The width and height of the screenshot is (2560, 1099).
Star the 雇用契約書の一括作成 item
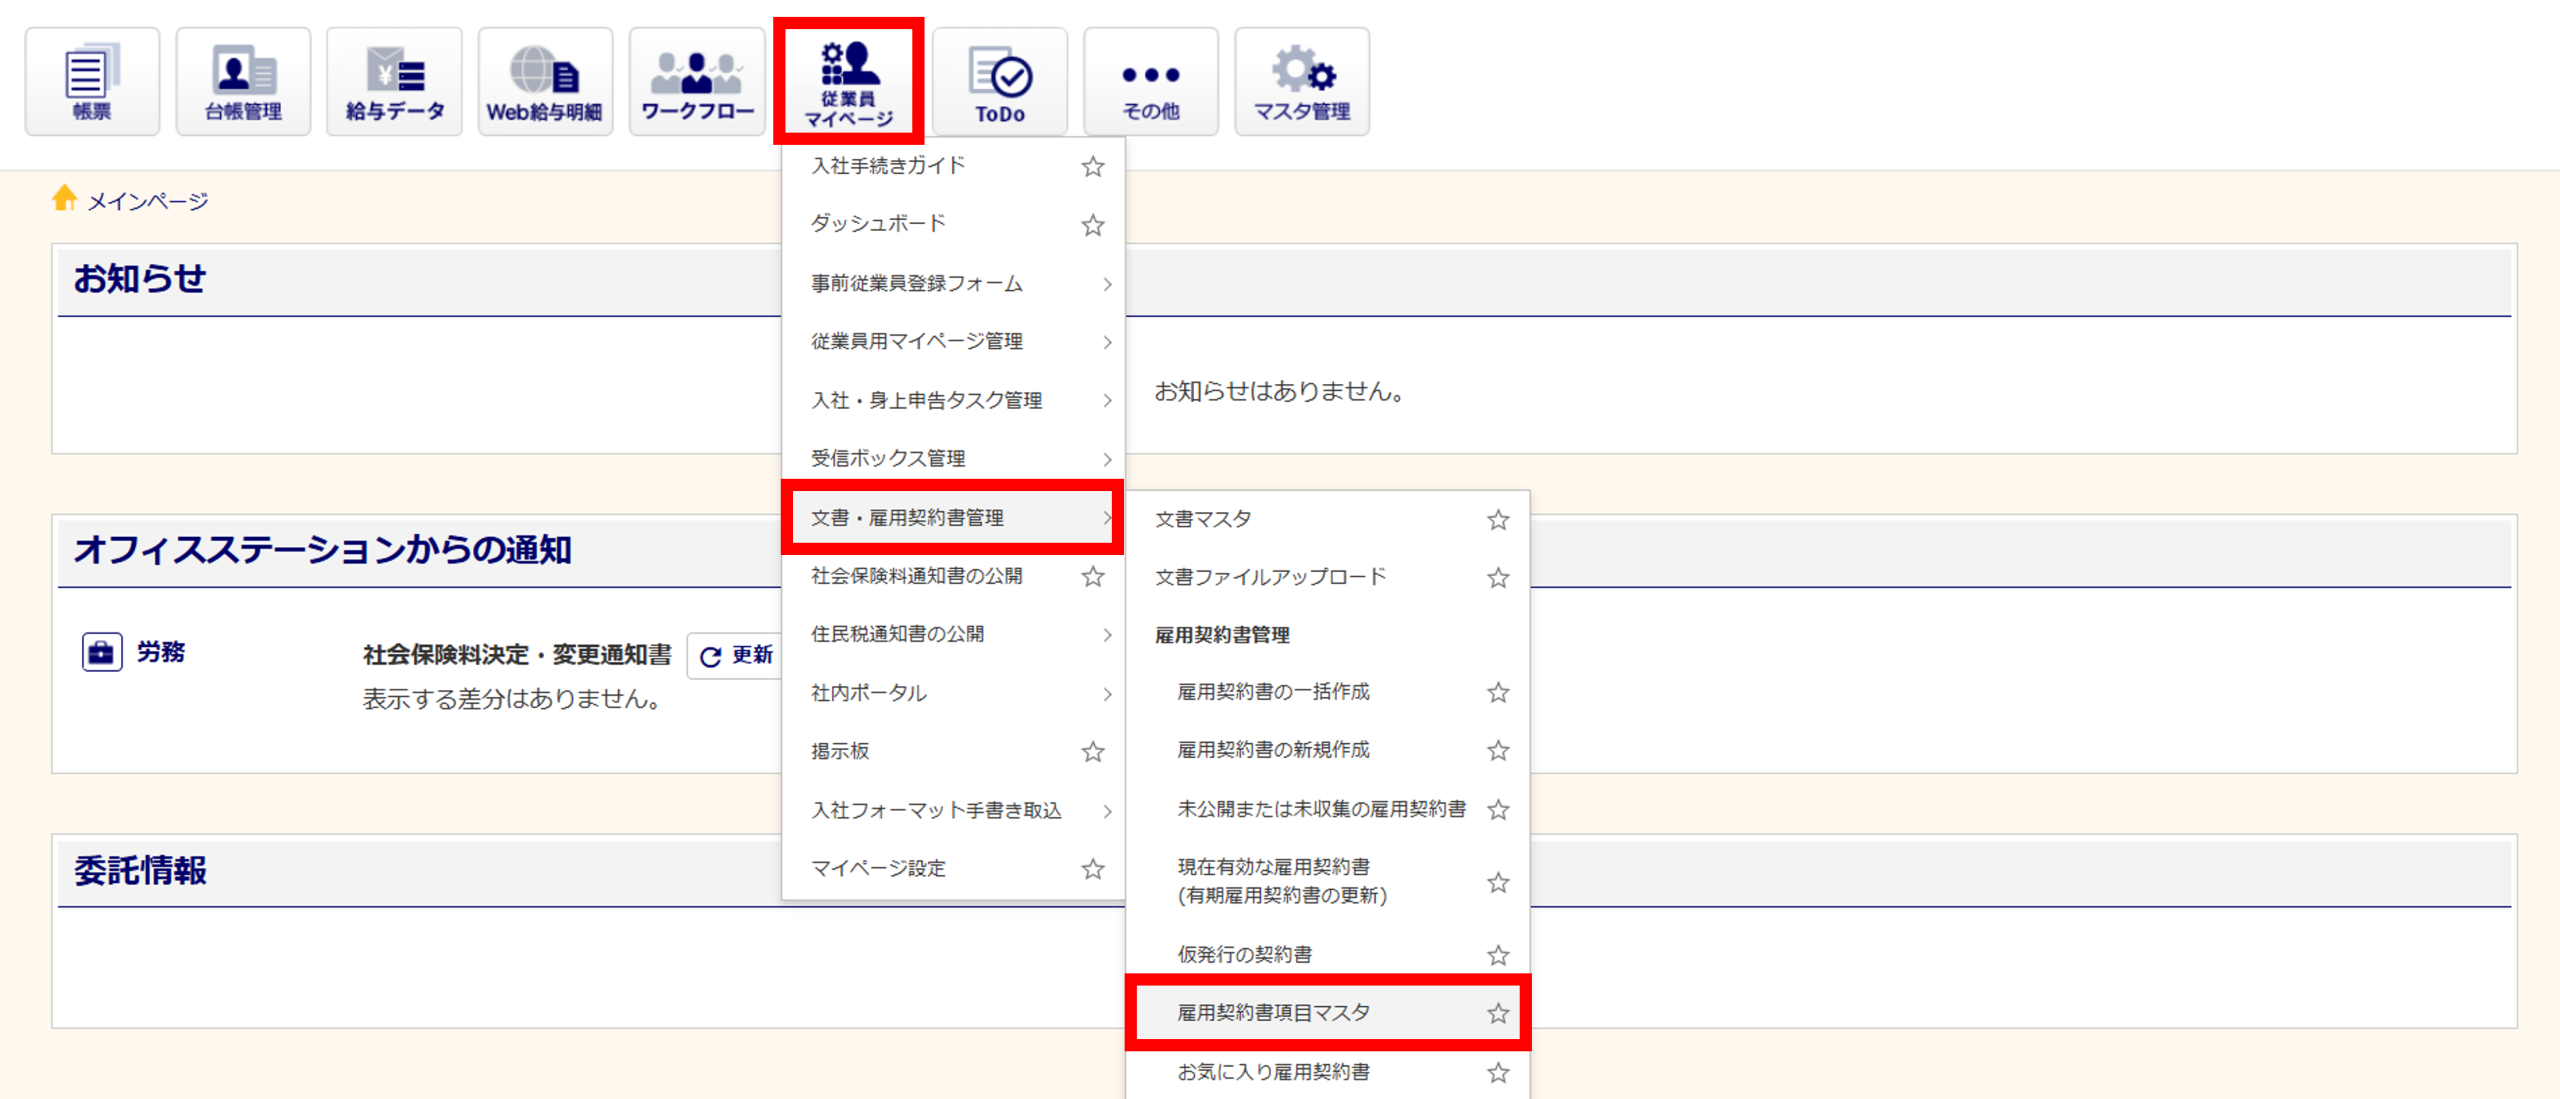1498,692
